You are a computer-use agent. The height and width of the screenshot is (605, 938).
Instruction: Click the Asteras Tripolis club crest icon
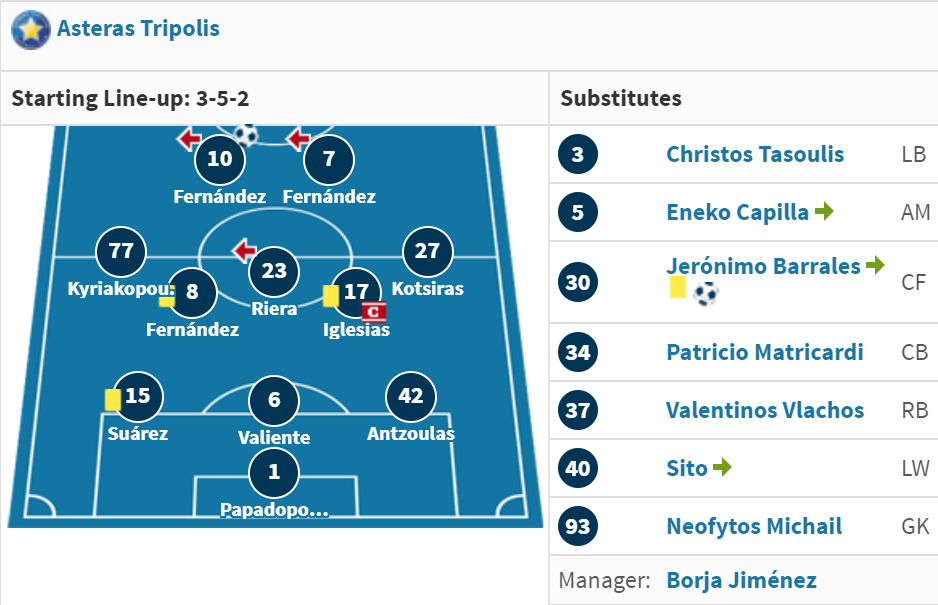coord(31,29)
